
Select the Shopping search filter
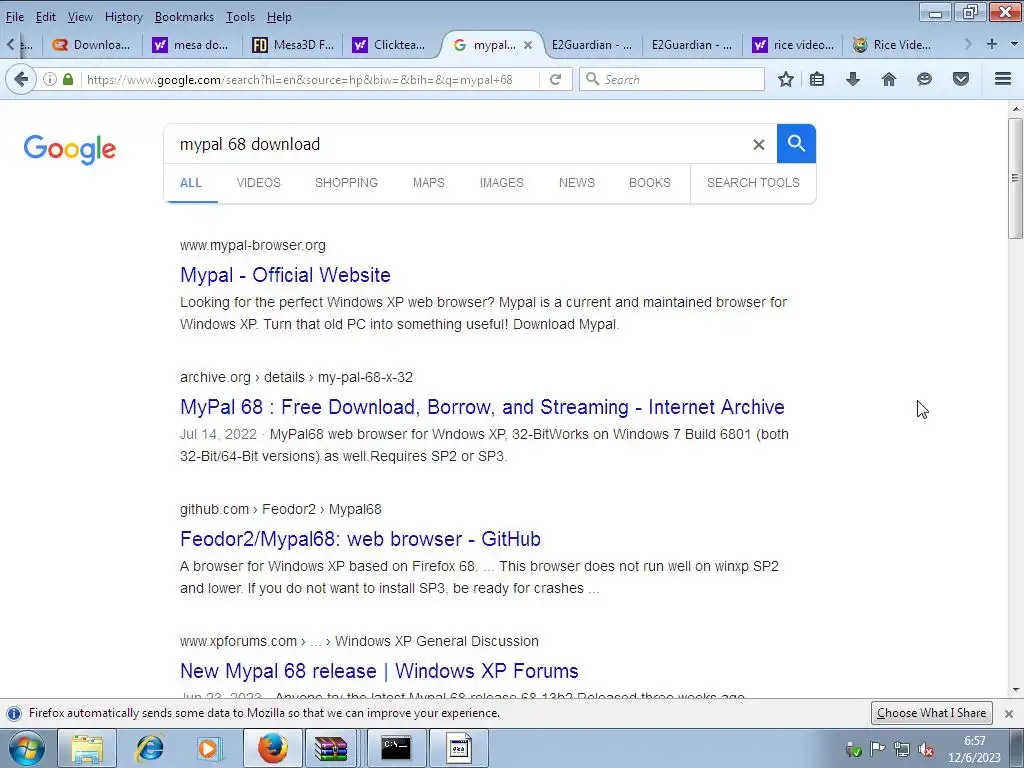click(x=346, y=183)
